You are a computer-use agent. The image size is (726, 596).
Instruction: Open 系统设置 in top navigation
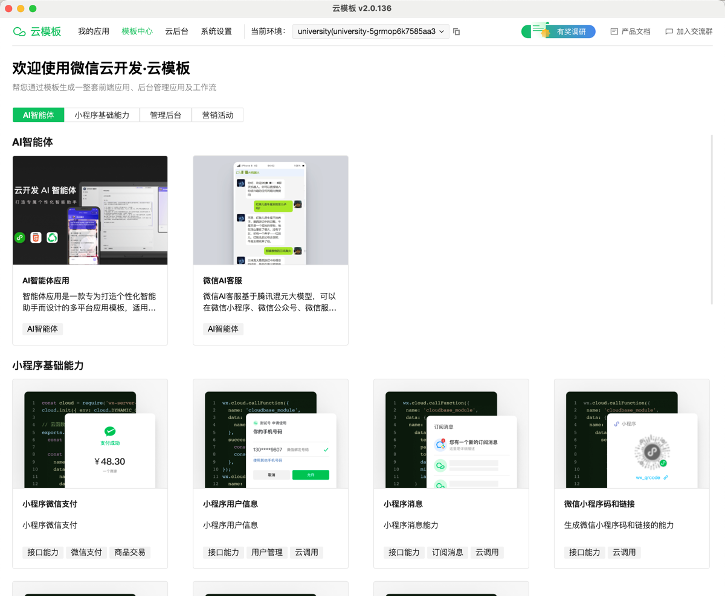216,31
